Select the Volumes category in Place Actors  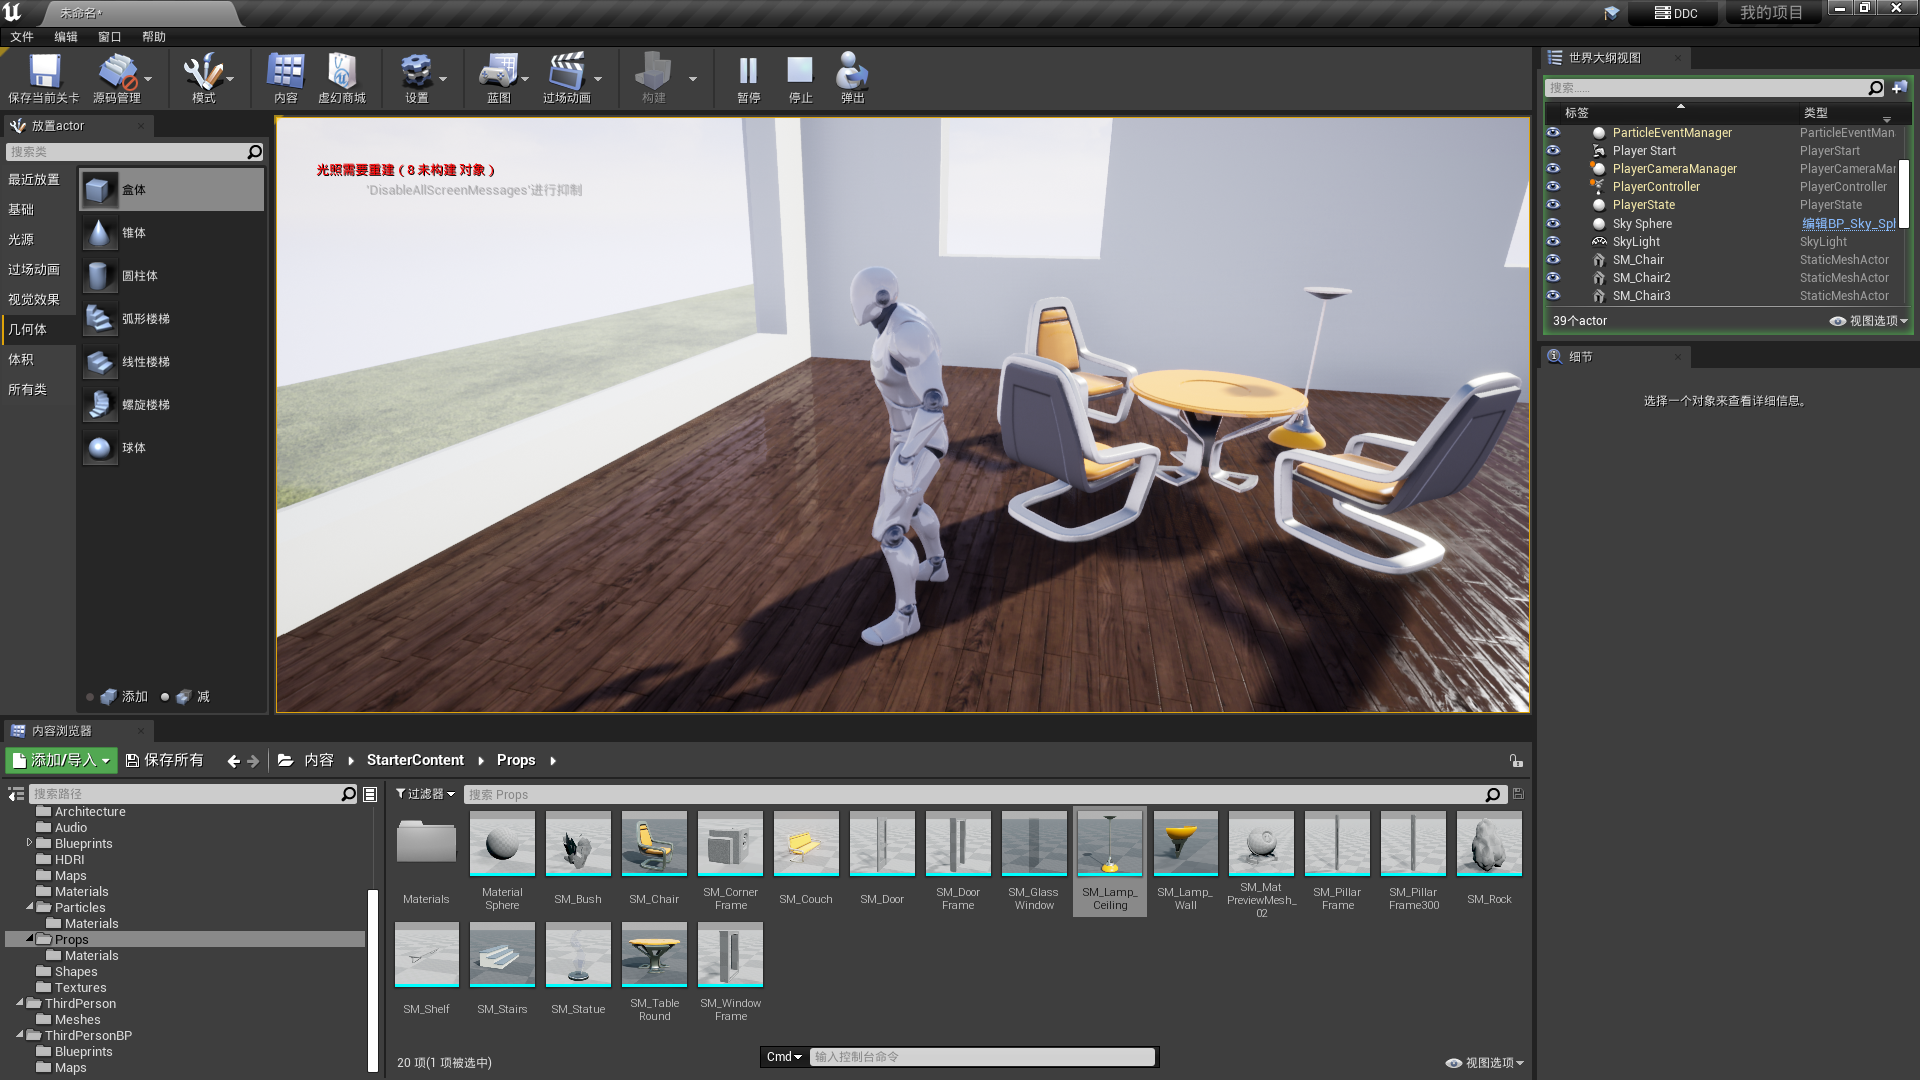click(x=38, y=360)
